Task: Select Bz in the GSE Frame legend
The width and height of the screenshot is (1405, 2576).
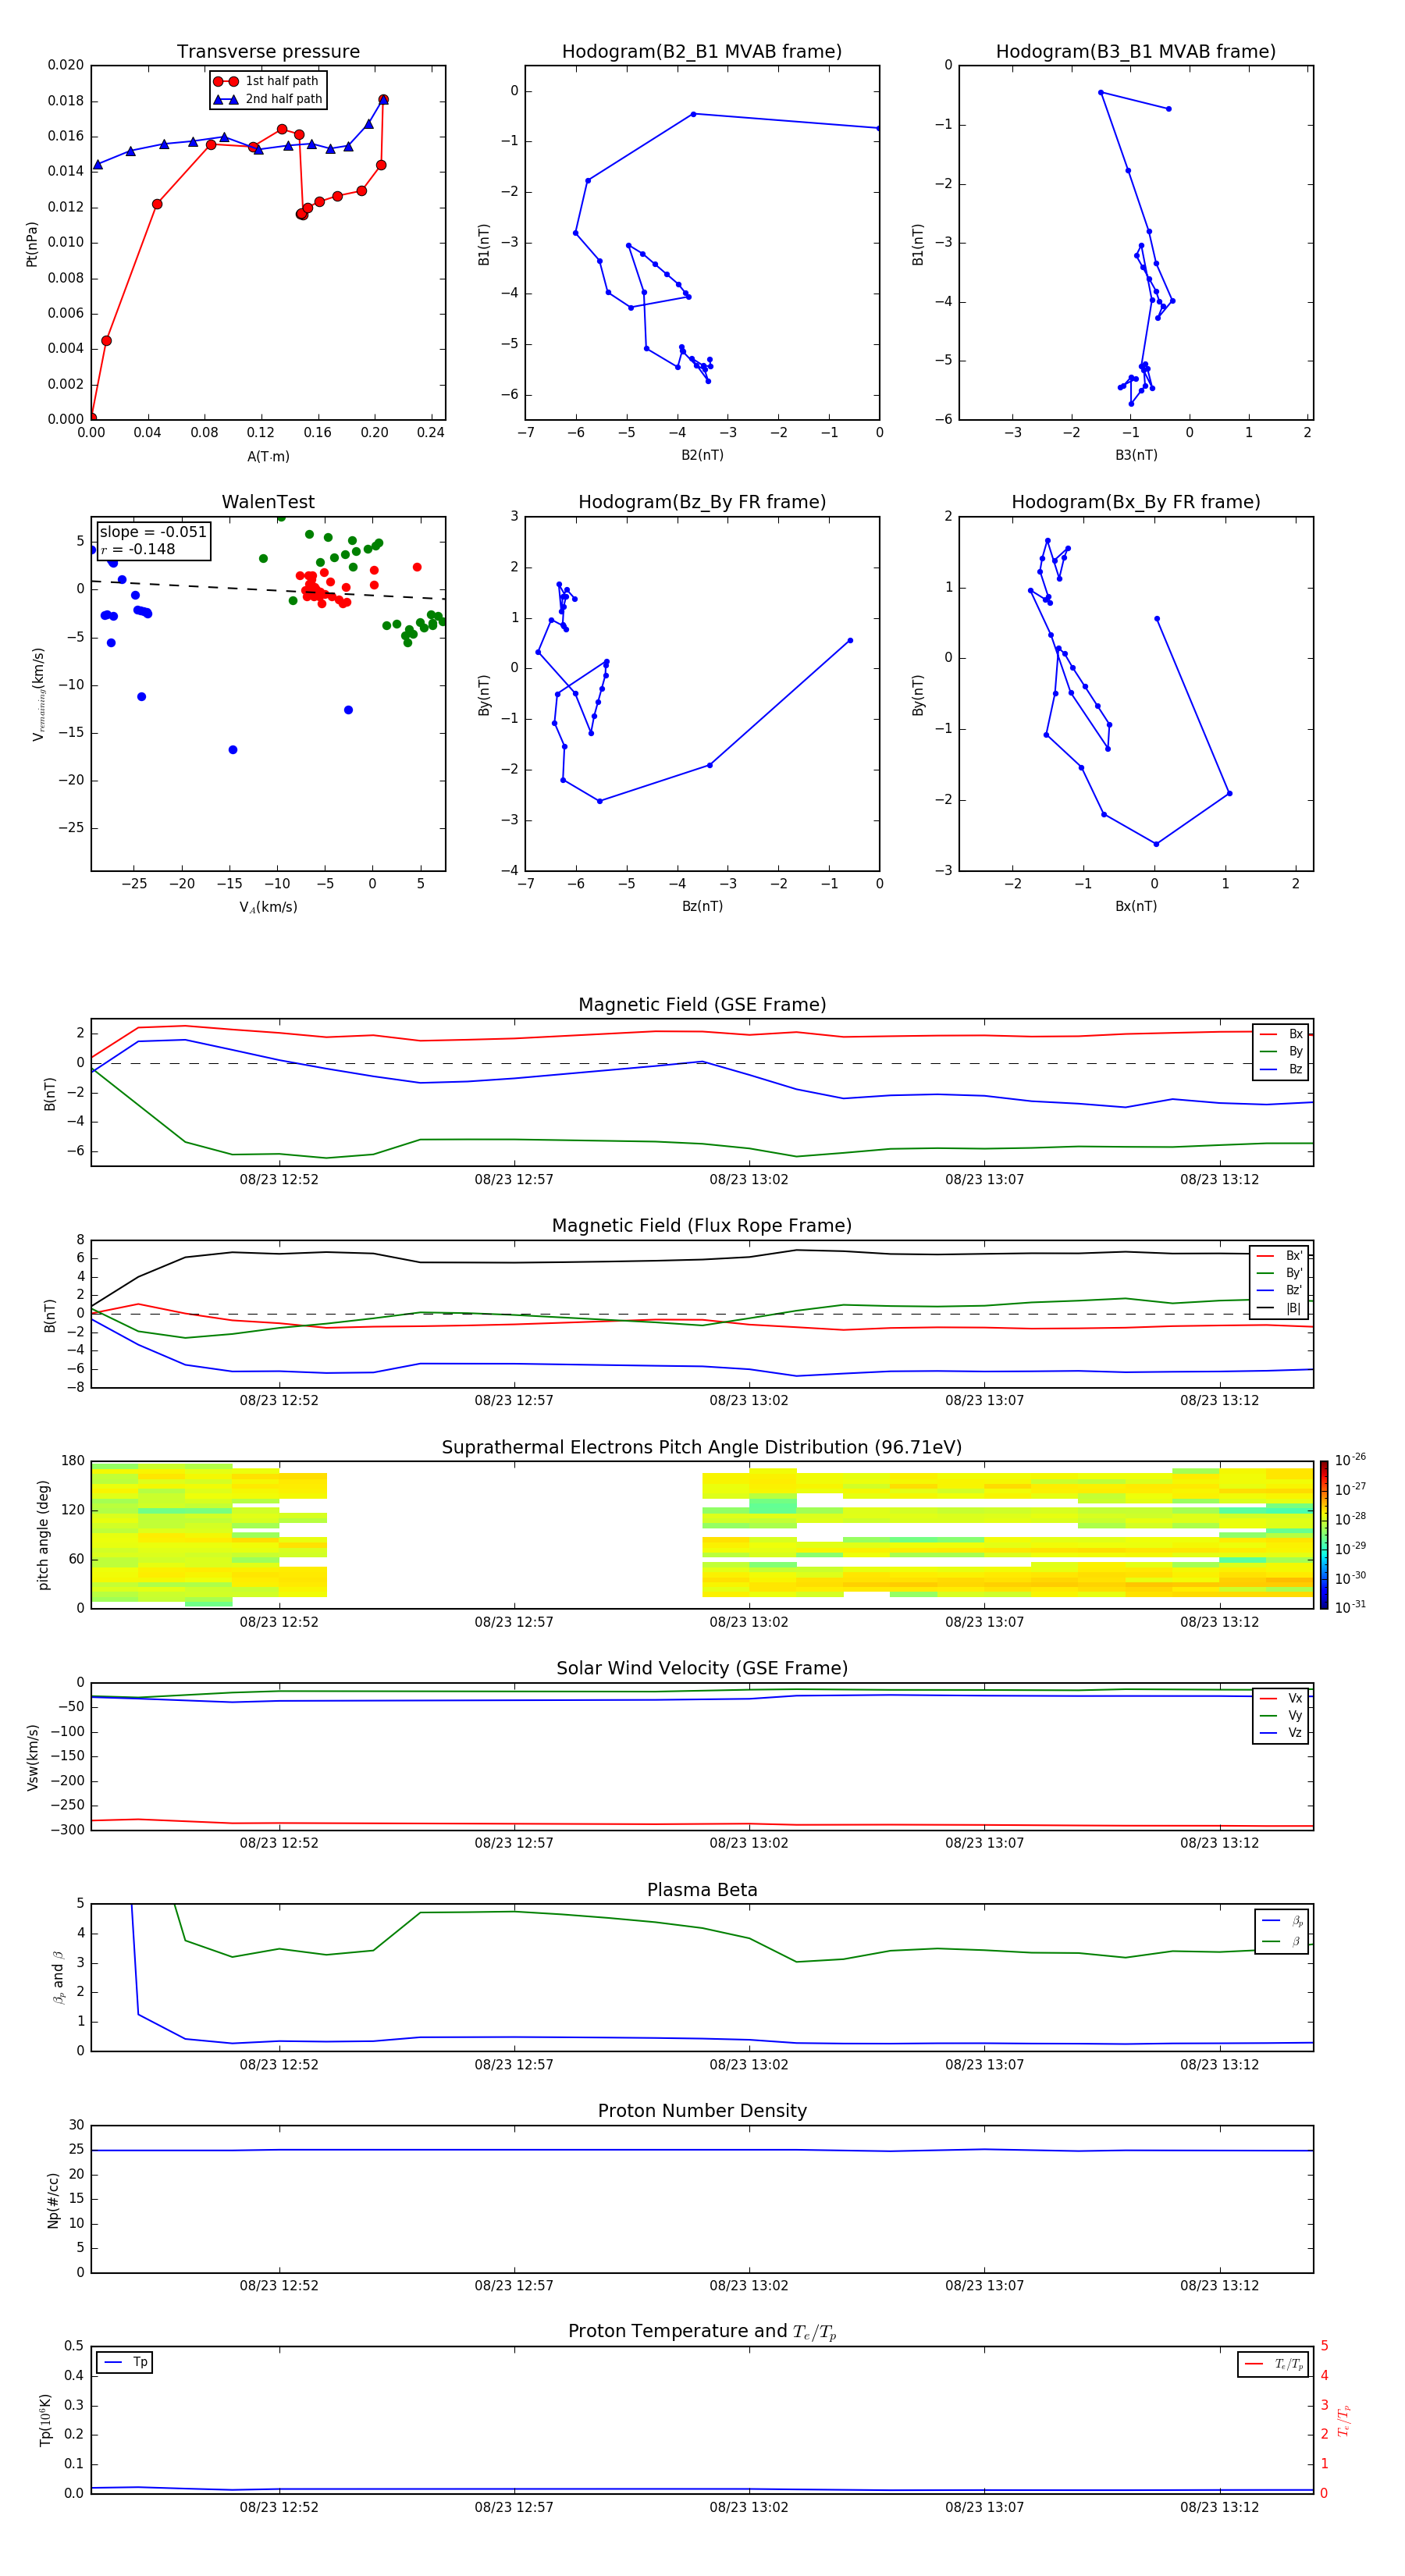Action: pos(1282,1069)
